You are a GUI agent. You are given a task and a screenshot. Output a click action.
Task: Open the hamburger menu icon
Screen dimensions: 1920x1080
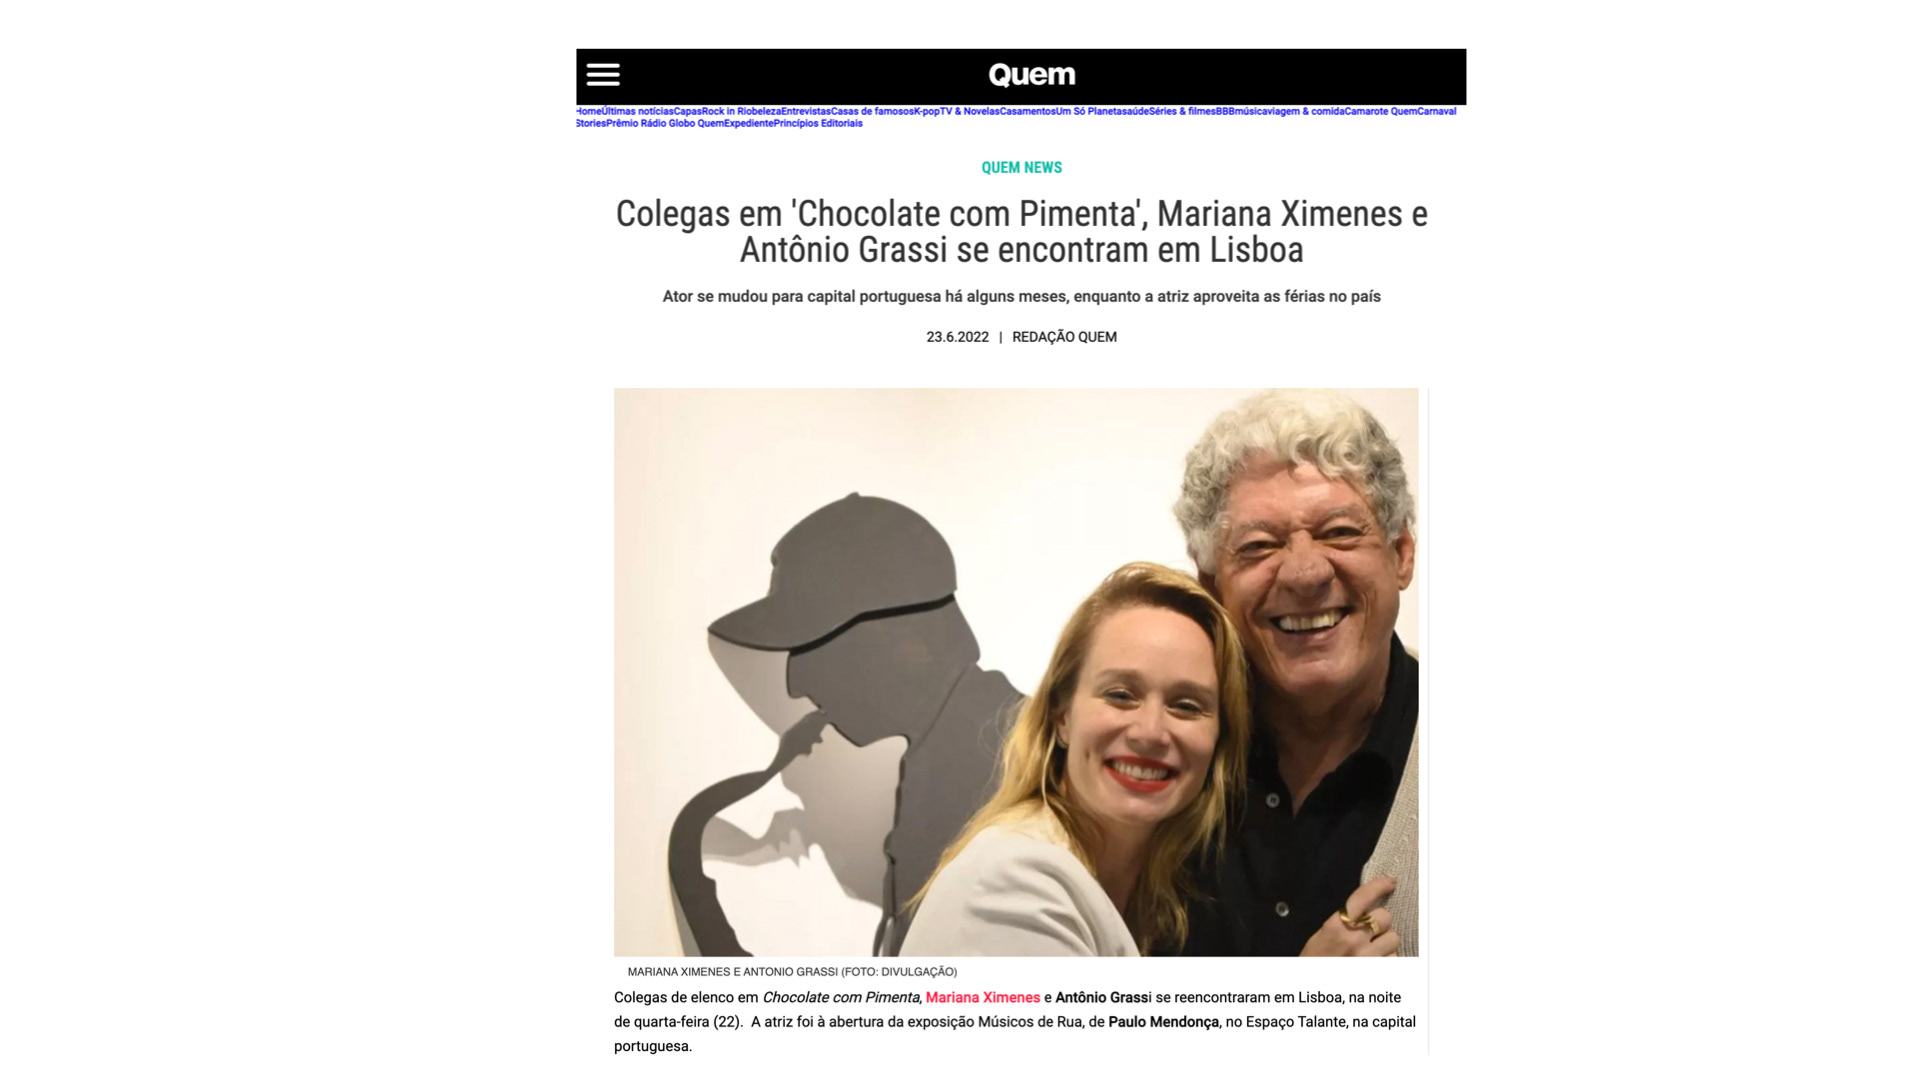pos(603,75)
